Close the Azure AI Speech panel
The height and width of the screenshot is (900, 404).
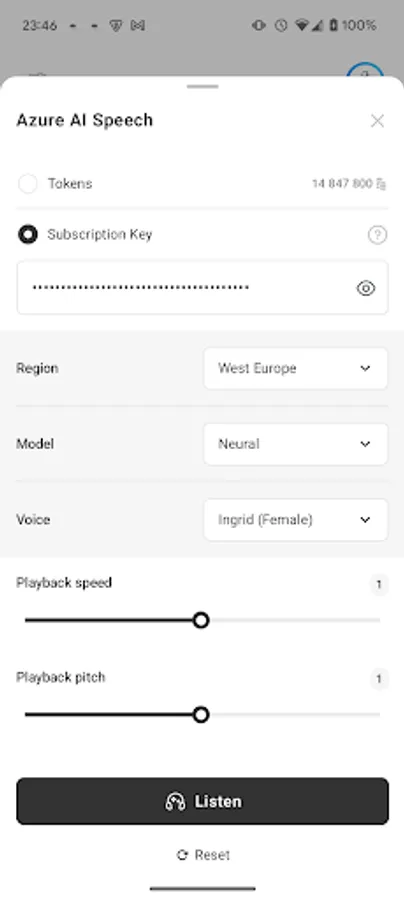click(377, 121)
